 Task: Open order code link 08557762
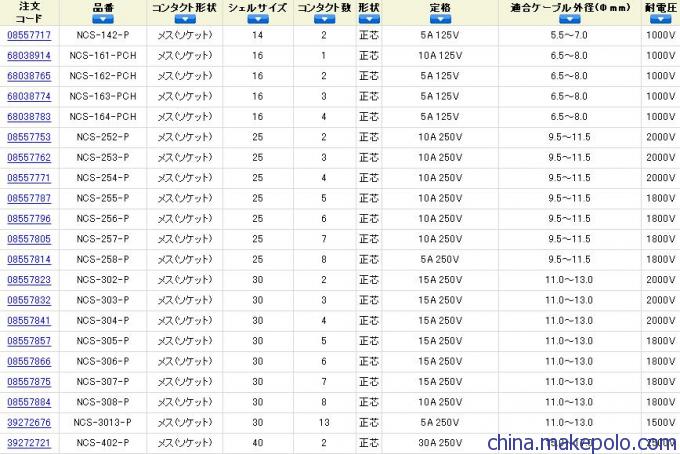pos(29,157)
